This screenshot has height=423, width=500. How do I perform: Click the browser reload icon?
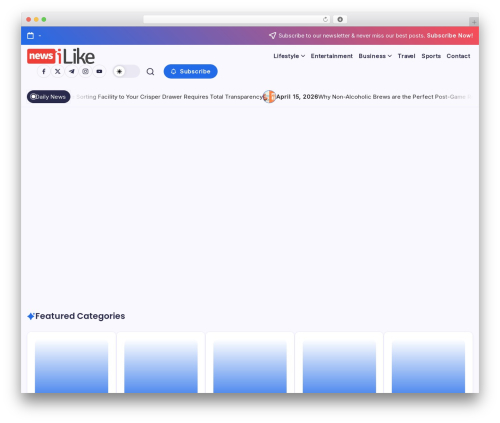point(325,19)
